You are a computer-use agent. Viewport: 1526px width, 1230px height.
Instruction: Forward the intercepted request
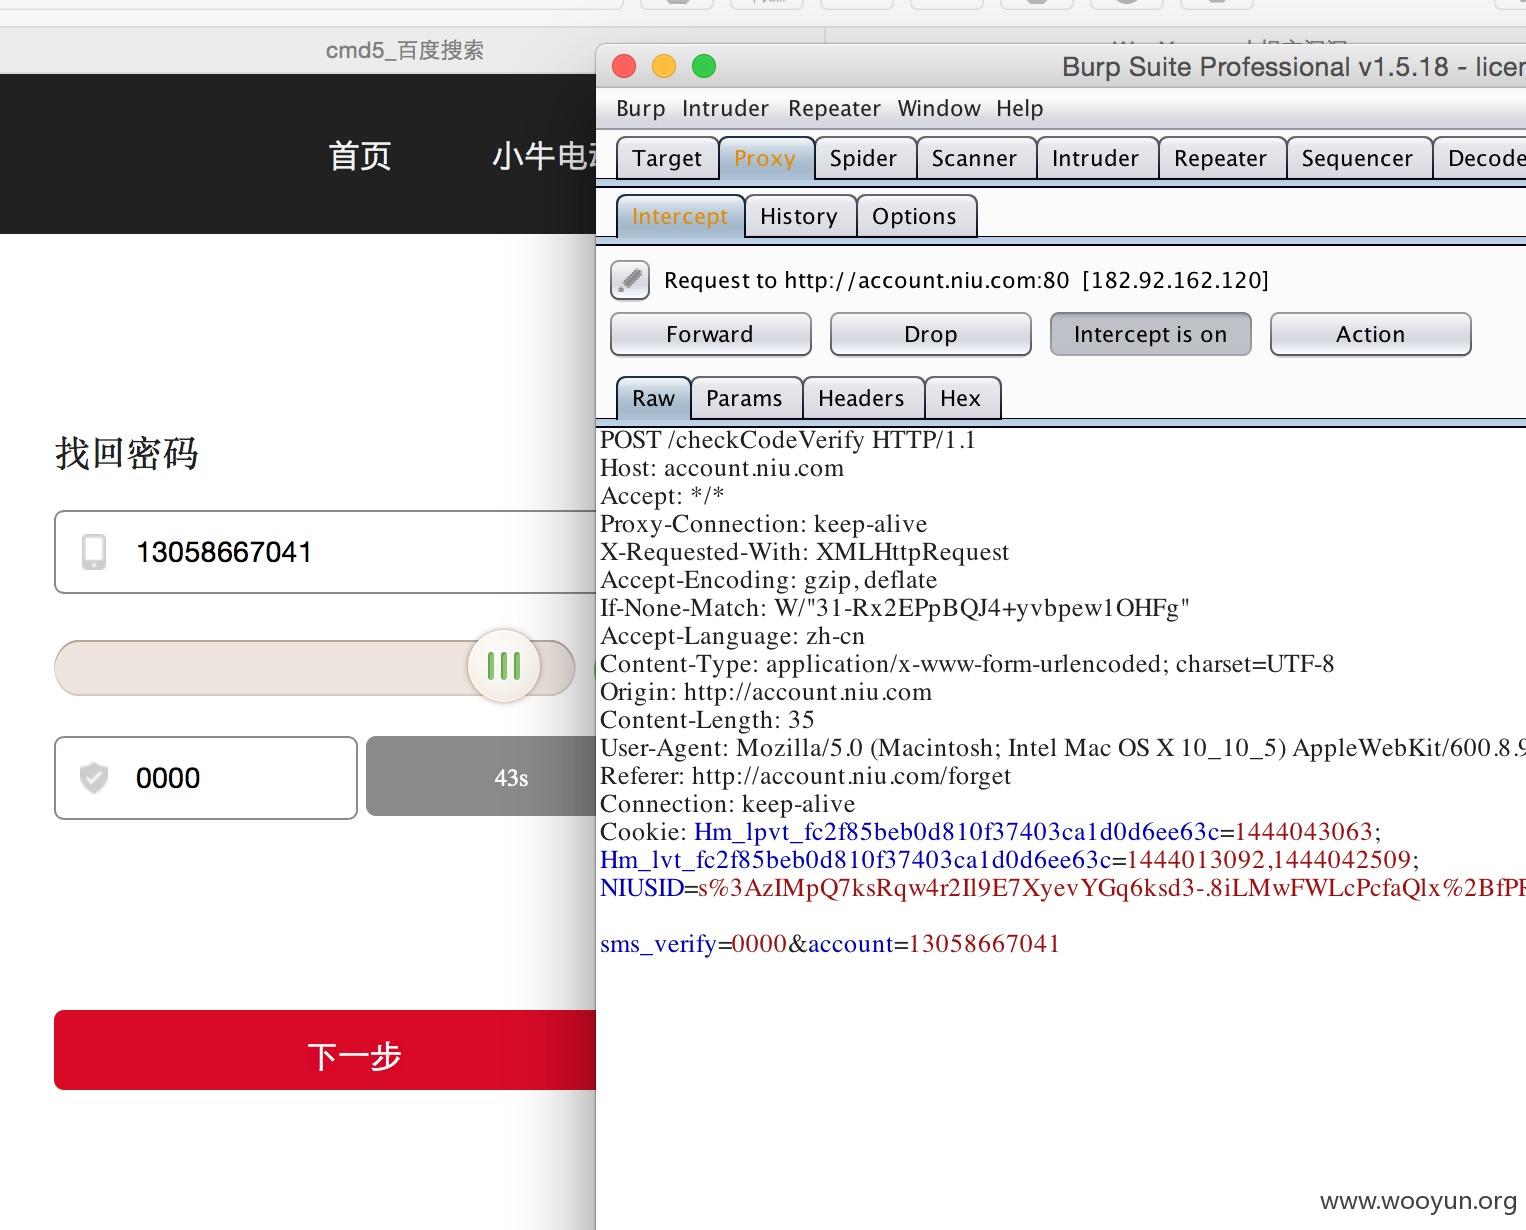pyautogui.click(x=710, y=334)
